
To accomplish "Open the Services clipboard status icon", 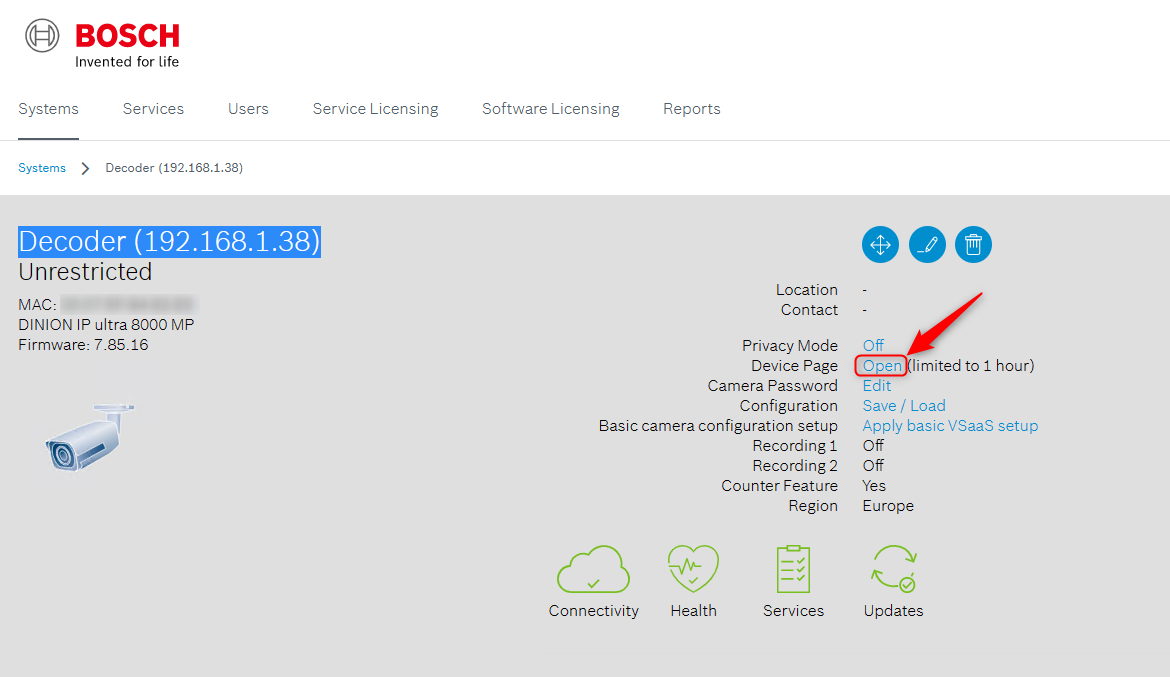I will coord(793,569).
